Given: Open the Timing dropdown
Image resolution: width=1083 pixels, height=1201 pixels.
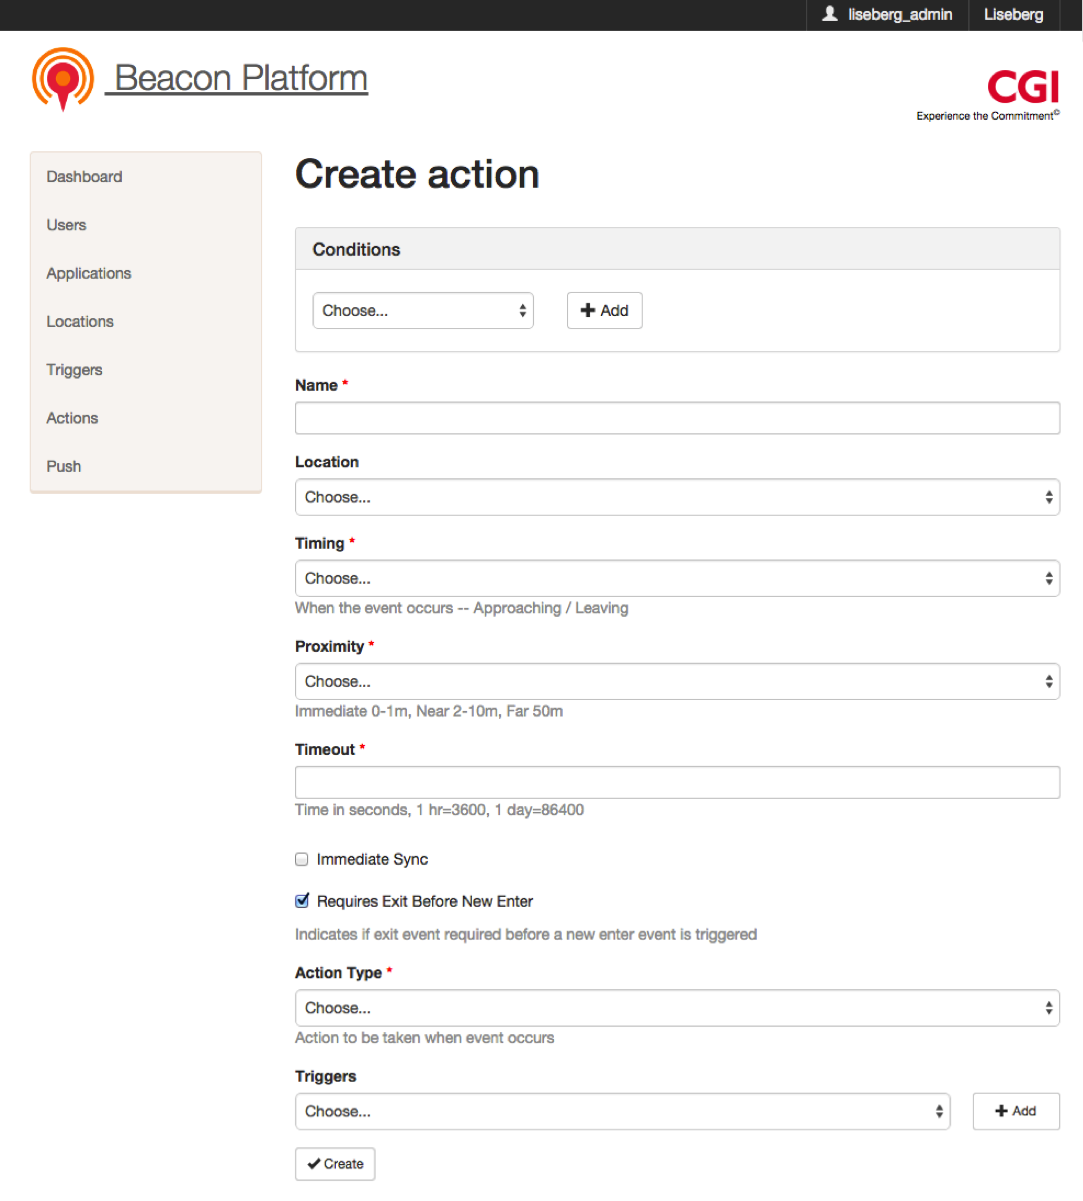Looking at the screenshot, I should tap(677, 578).
